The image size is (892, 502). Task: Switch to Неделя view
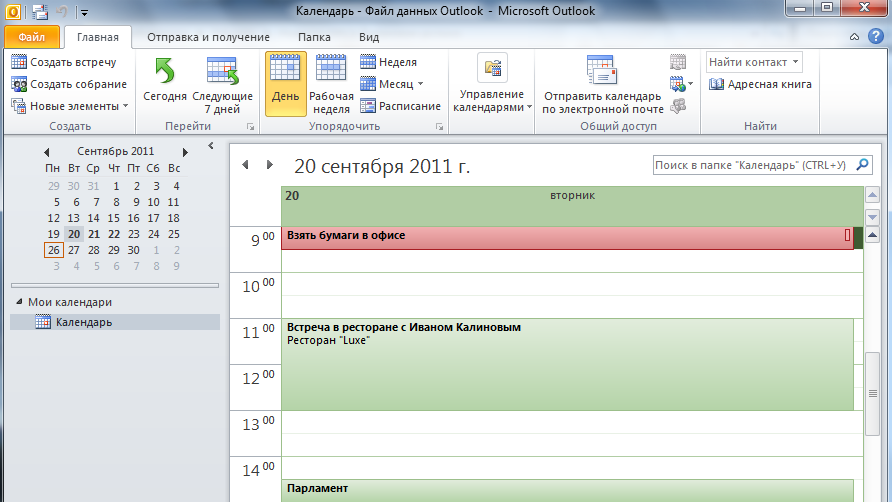click(x=389, y=62)
